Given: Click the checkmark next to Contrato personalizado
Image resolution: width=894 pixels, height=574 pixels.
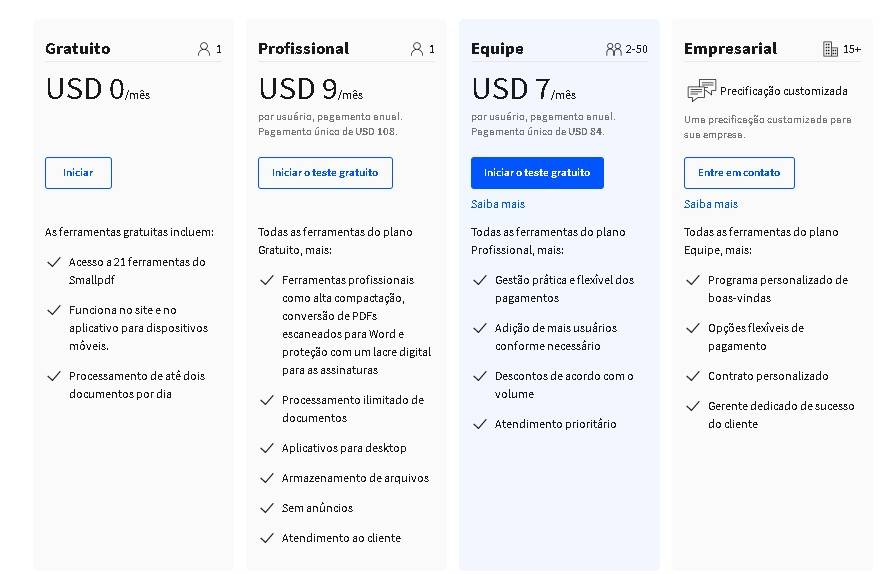Looking at the screenshot, I should (693, 376).
